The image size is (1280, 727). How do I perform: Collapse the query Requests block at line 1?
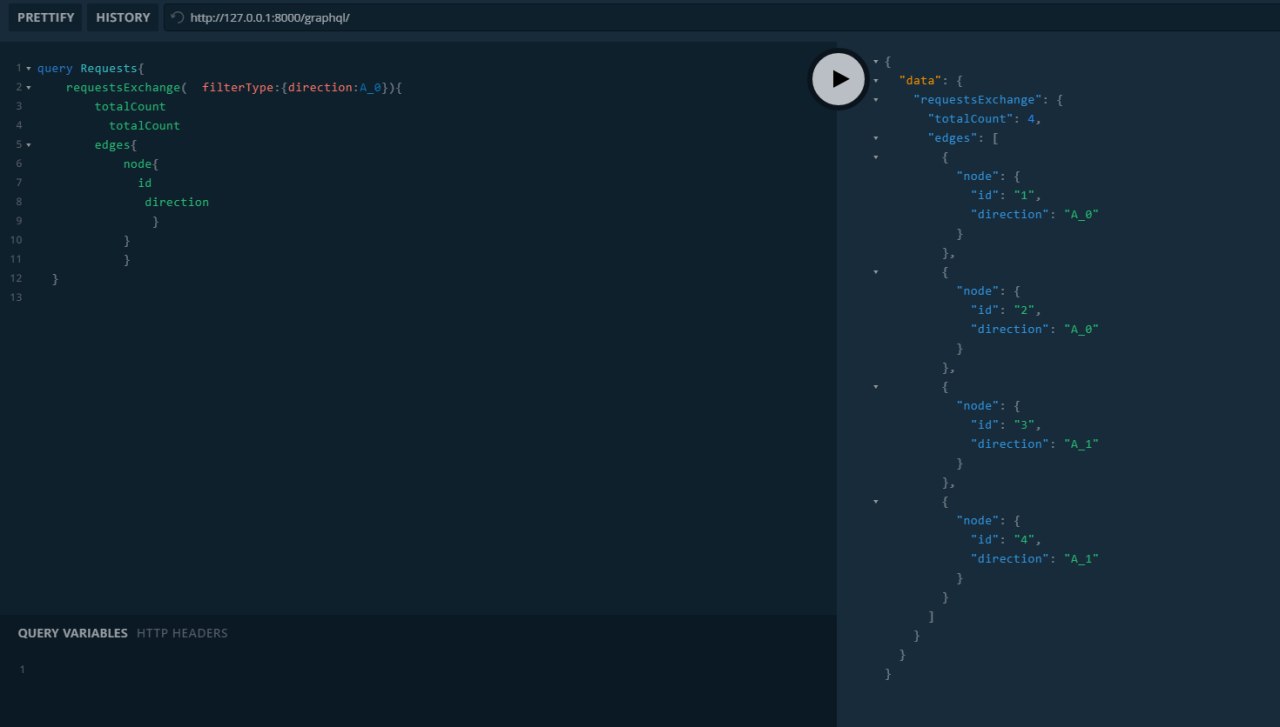point(28,68)
